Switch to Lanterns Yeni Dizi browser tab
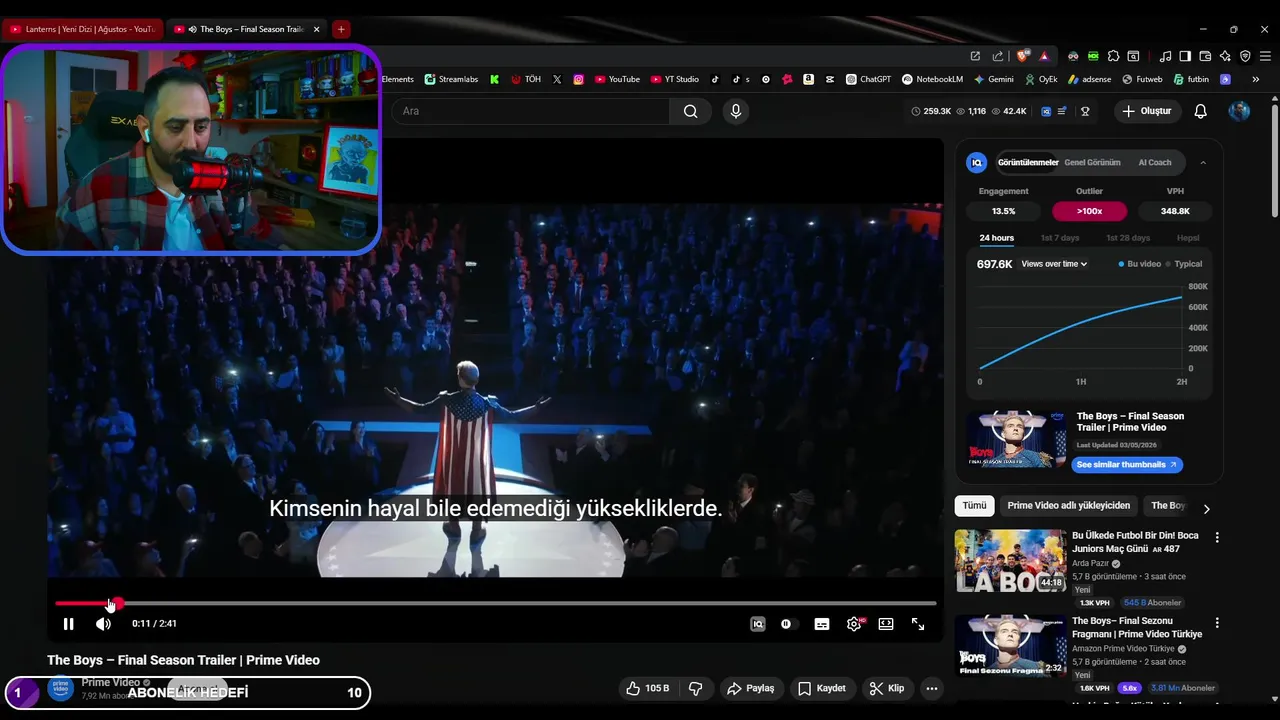1280x720 pixels. 82,29
